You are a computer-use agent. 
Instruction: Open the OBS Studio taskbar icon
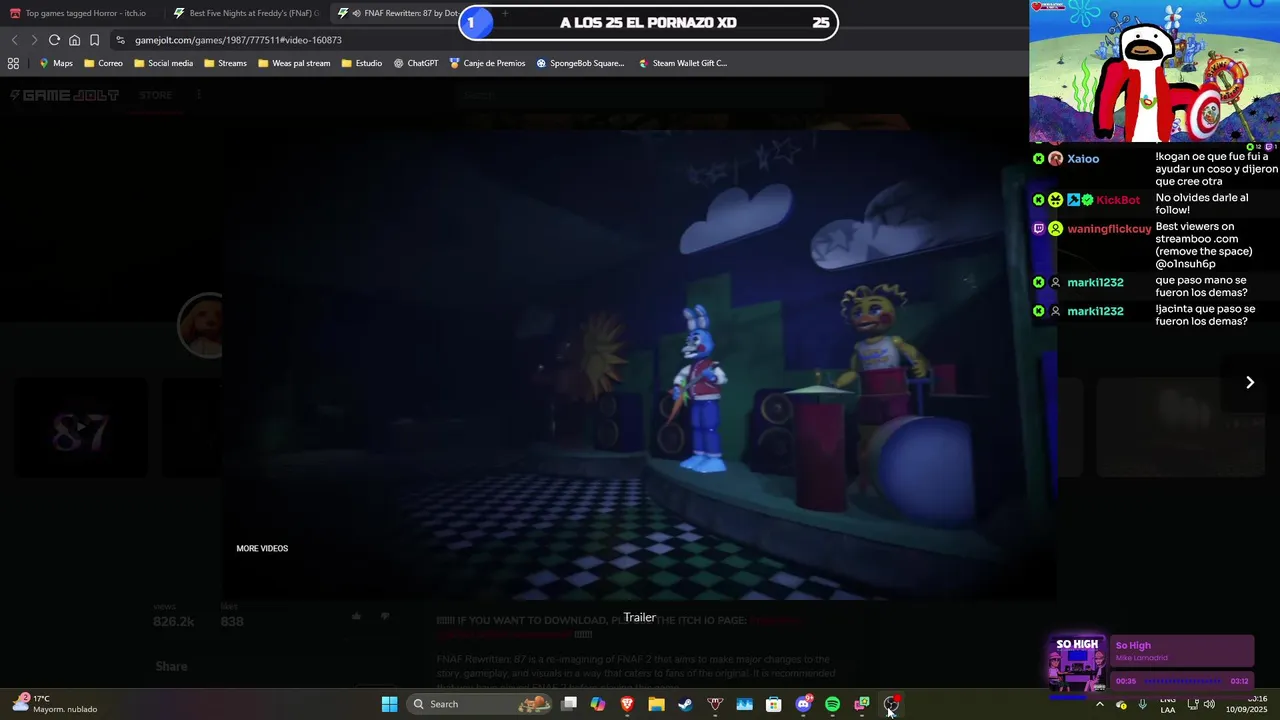(891, 704)
